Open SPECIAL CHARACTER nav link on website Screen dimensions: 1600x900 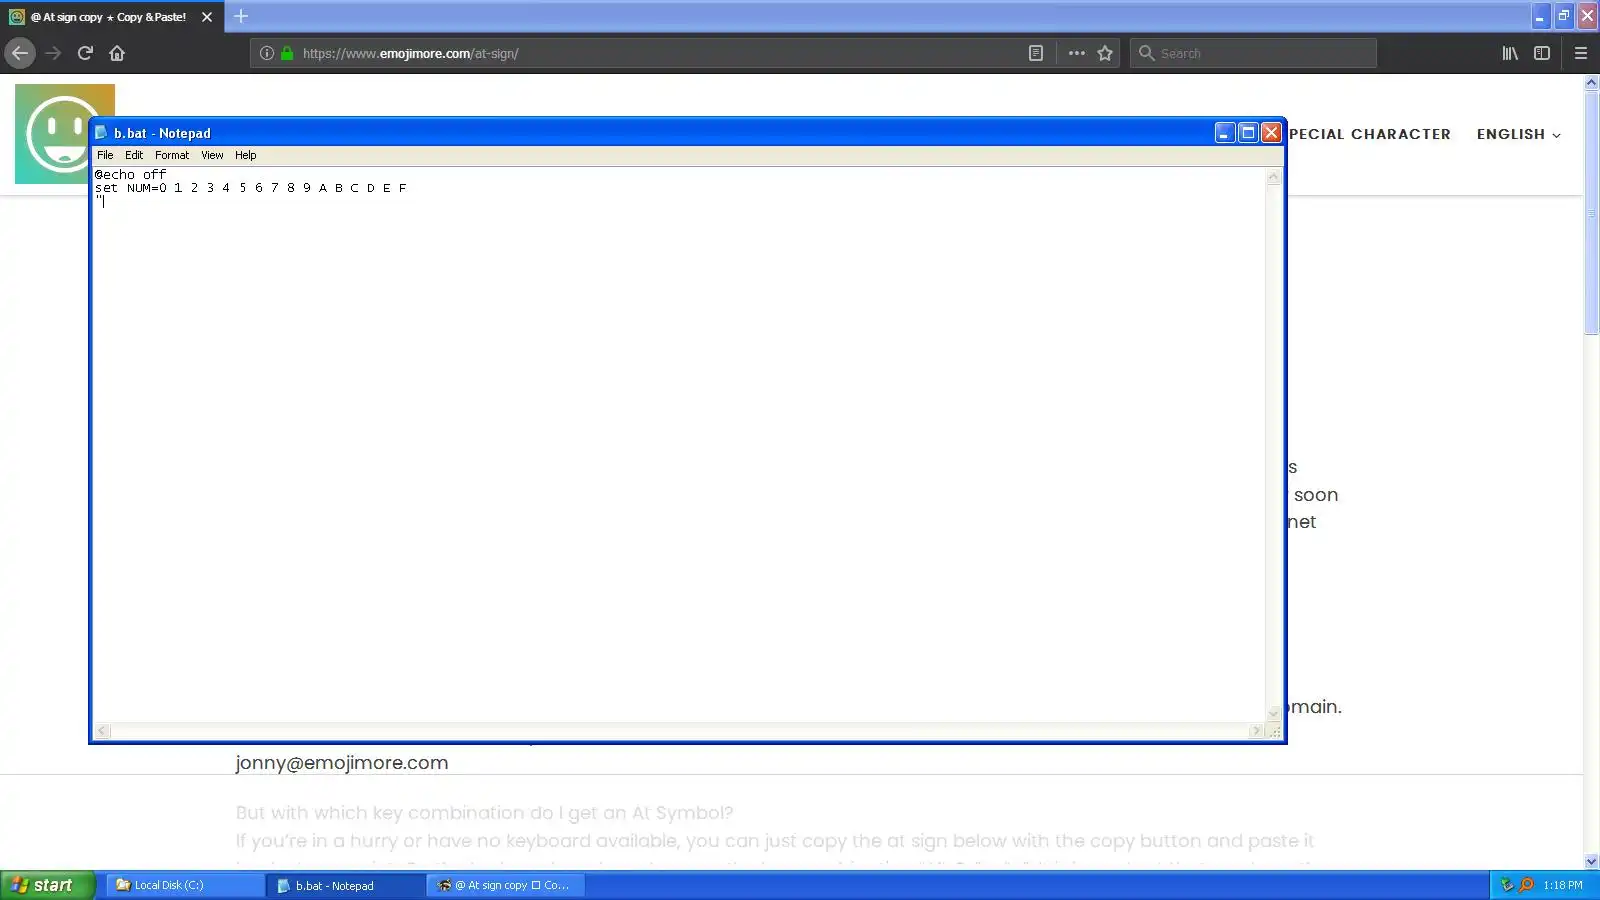coord(1369,134)
